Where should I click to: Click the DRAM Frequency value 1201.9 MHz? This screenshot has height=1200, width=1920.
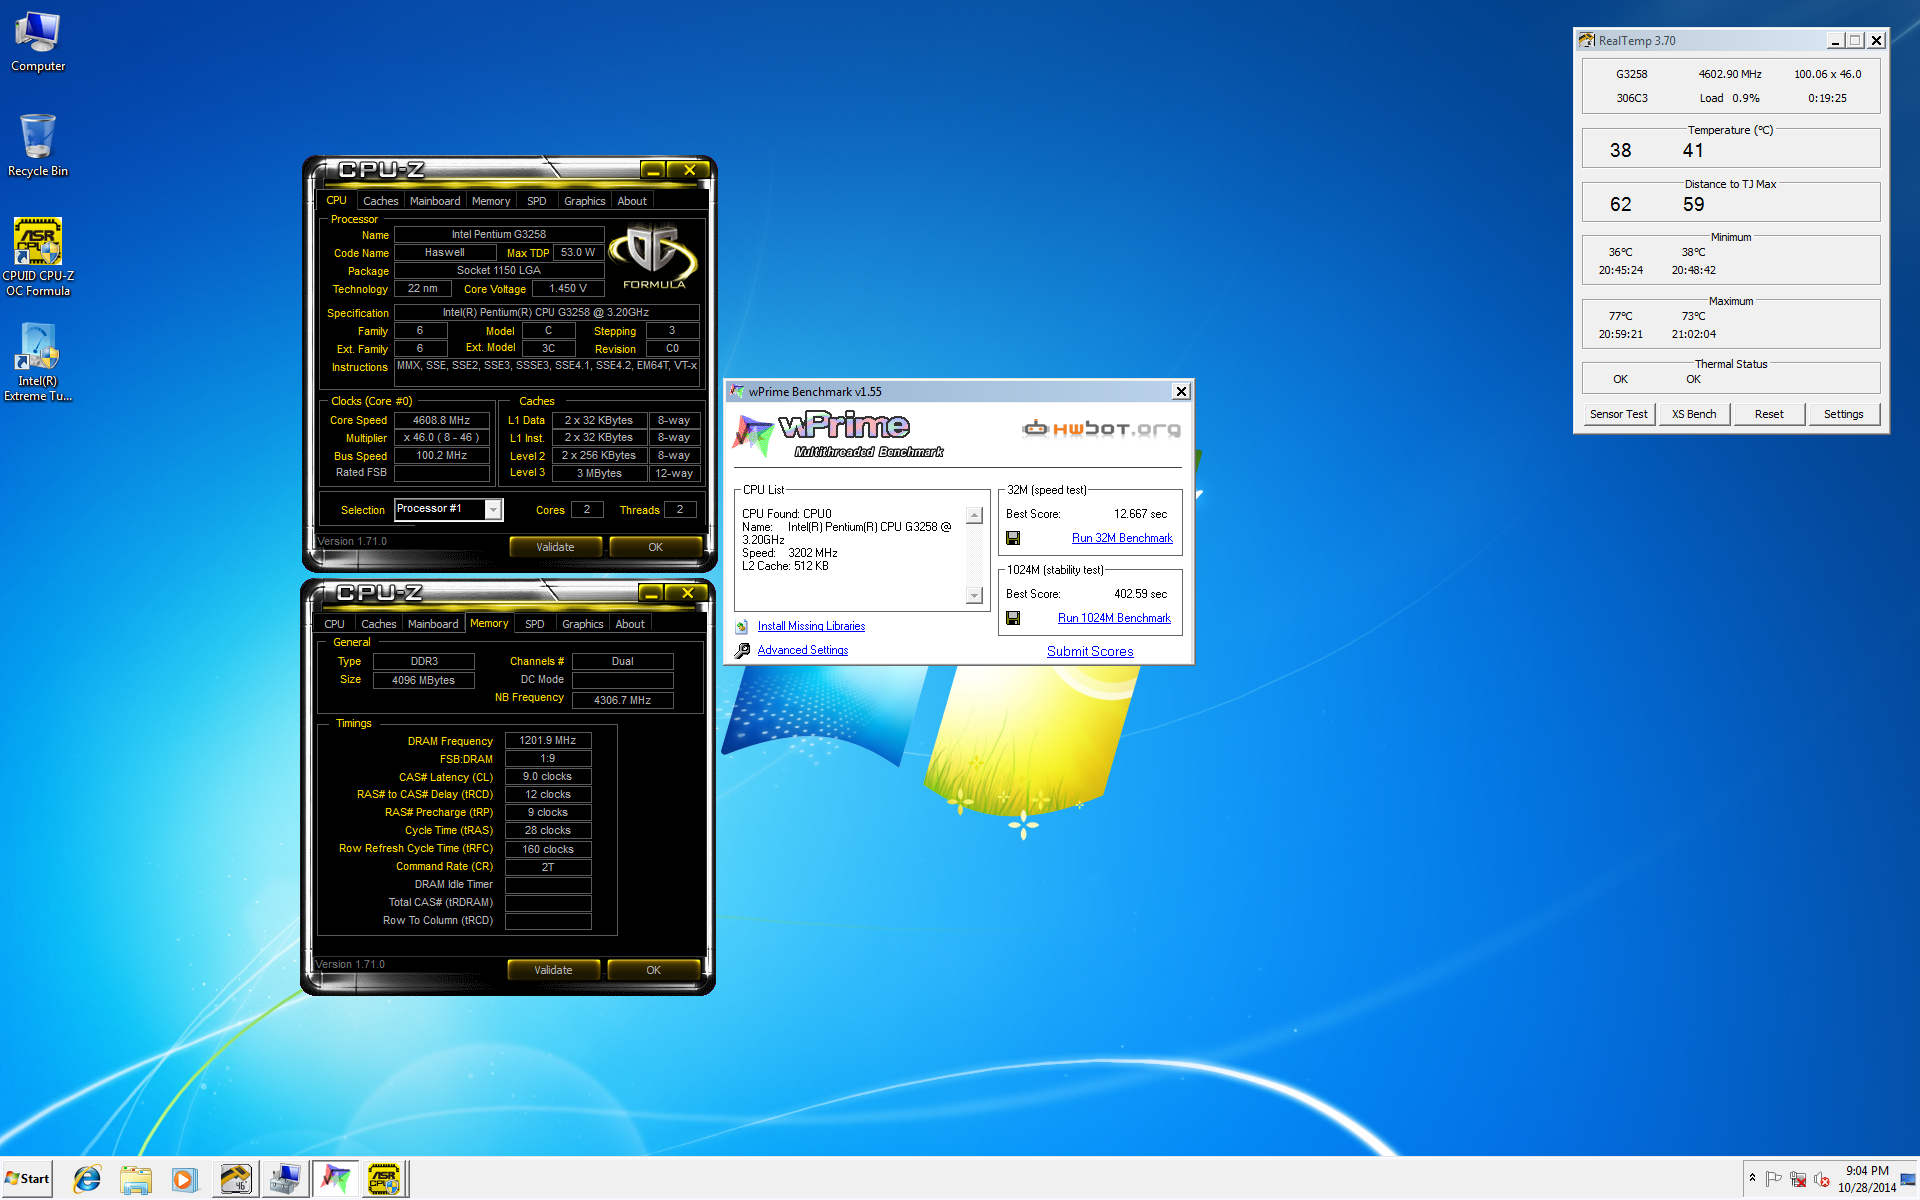[548, 741]
